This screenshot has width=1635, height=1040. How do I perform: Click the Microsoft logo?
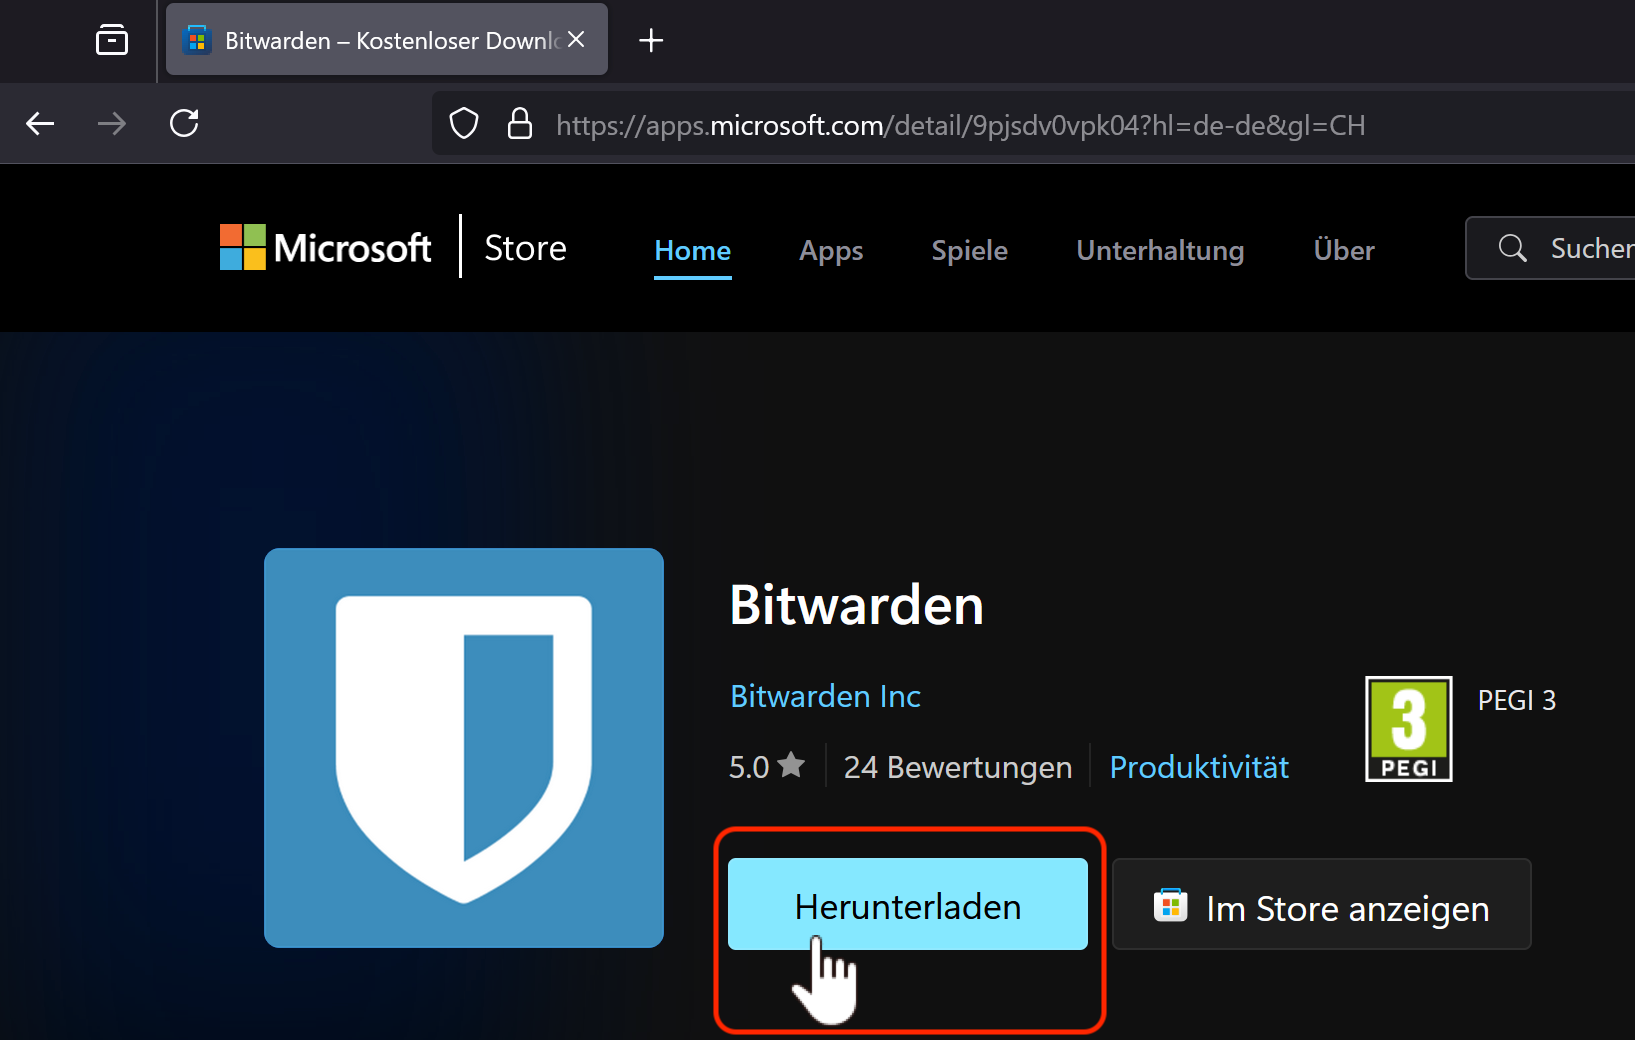326,247
